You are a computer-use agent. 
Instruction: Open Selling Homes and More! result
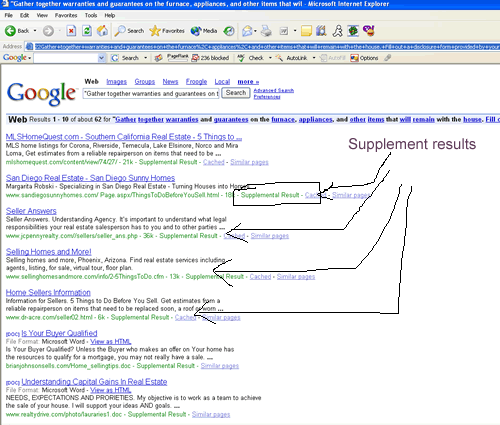[x=49, y=252]
